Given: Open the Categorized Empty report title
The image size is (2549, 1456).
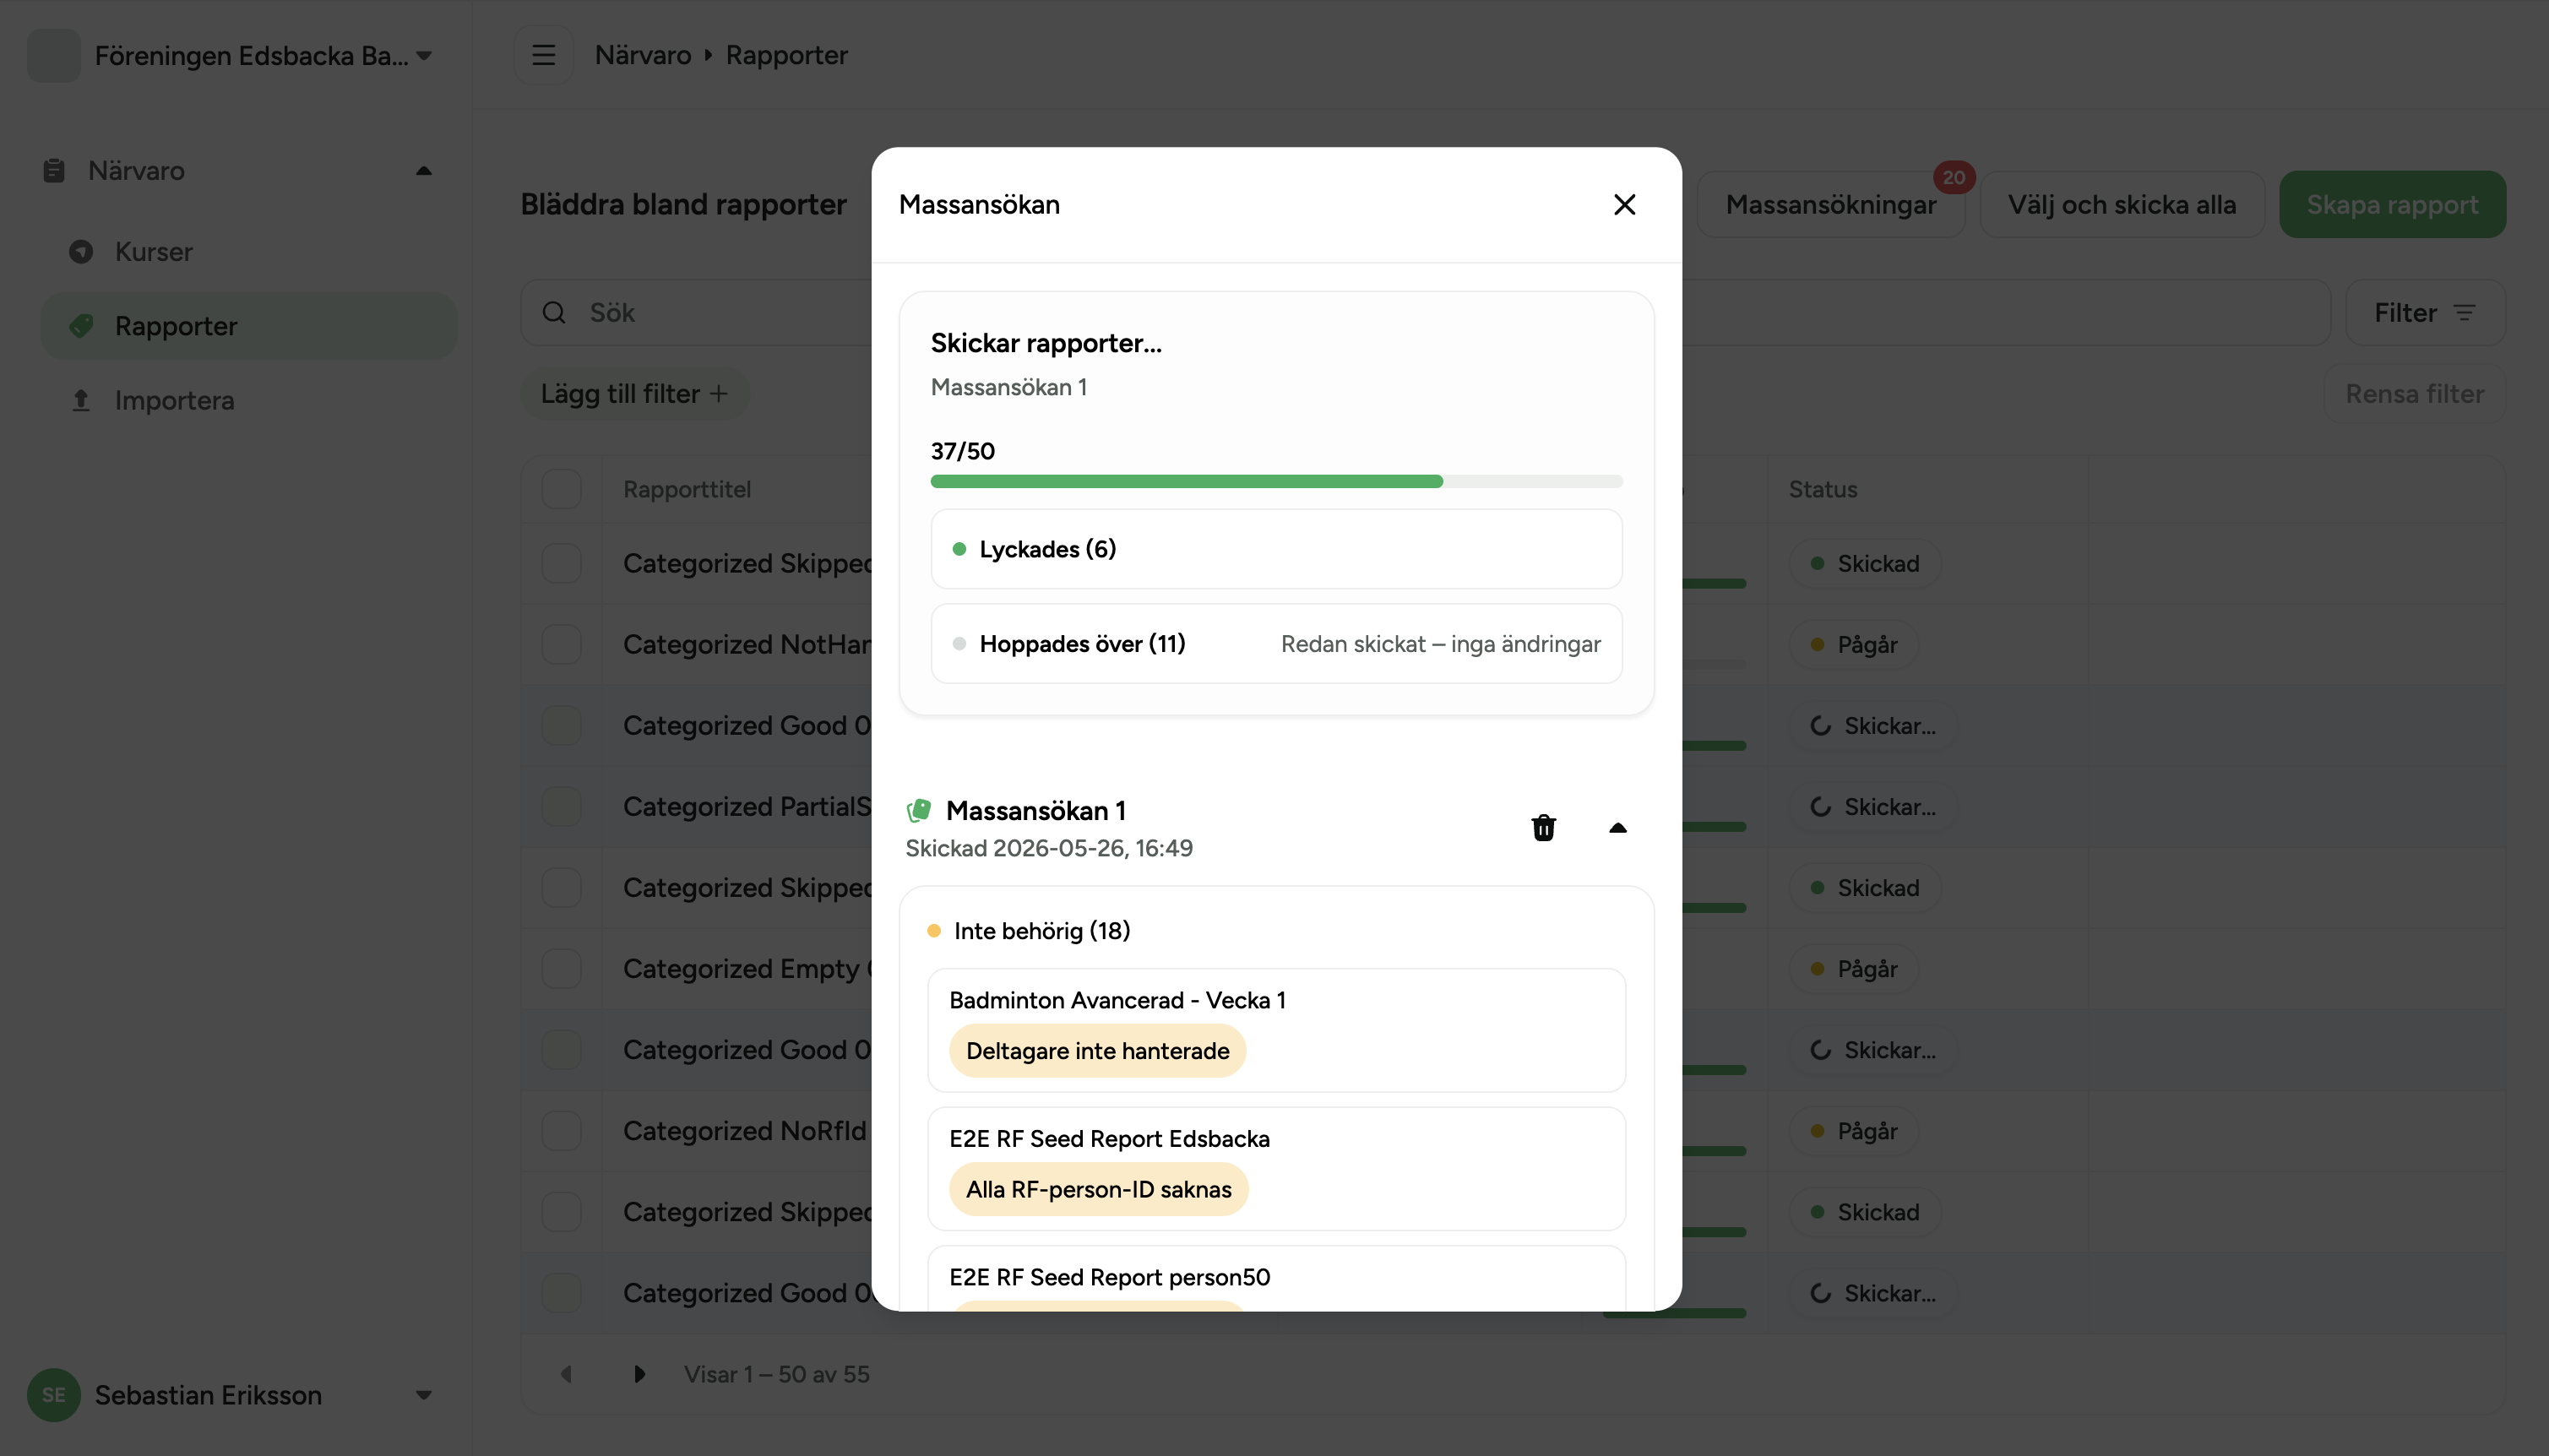Looking at the screenshot, I should [747, 968].
